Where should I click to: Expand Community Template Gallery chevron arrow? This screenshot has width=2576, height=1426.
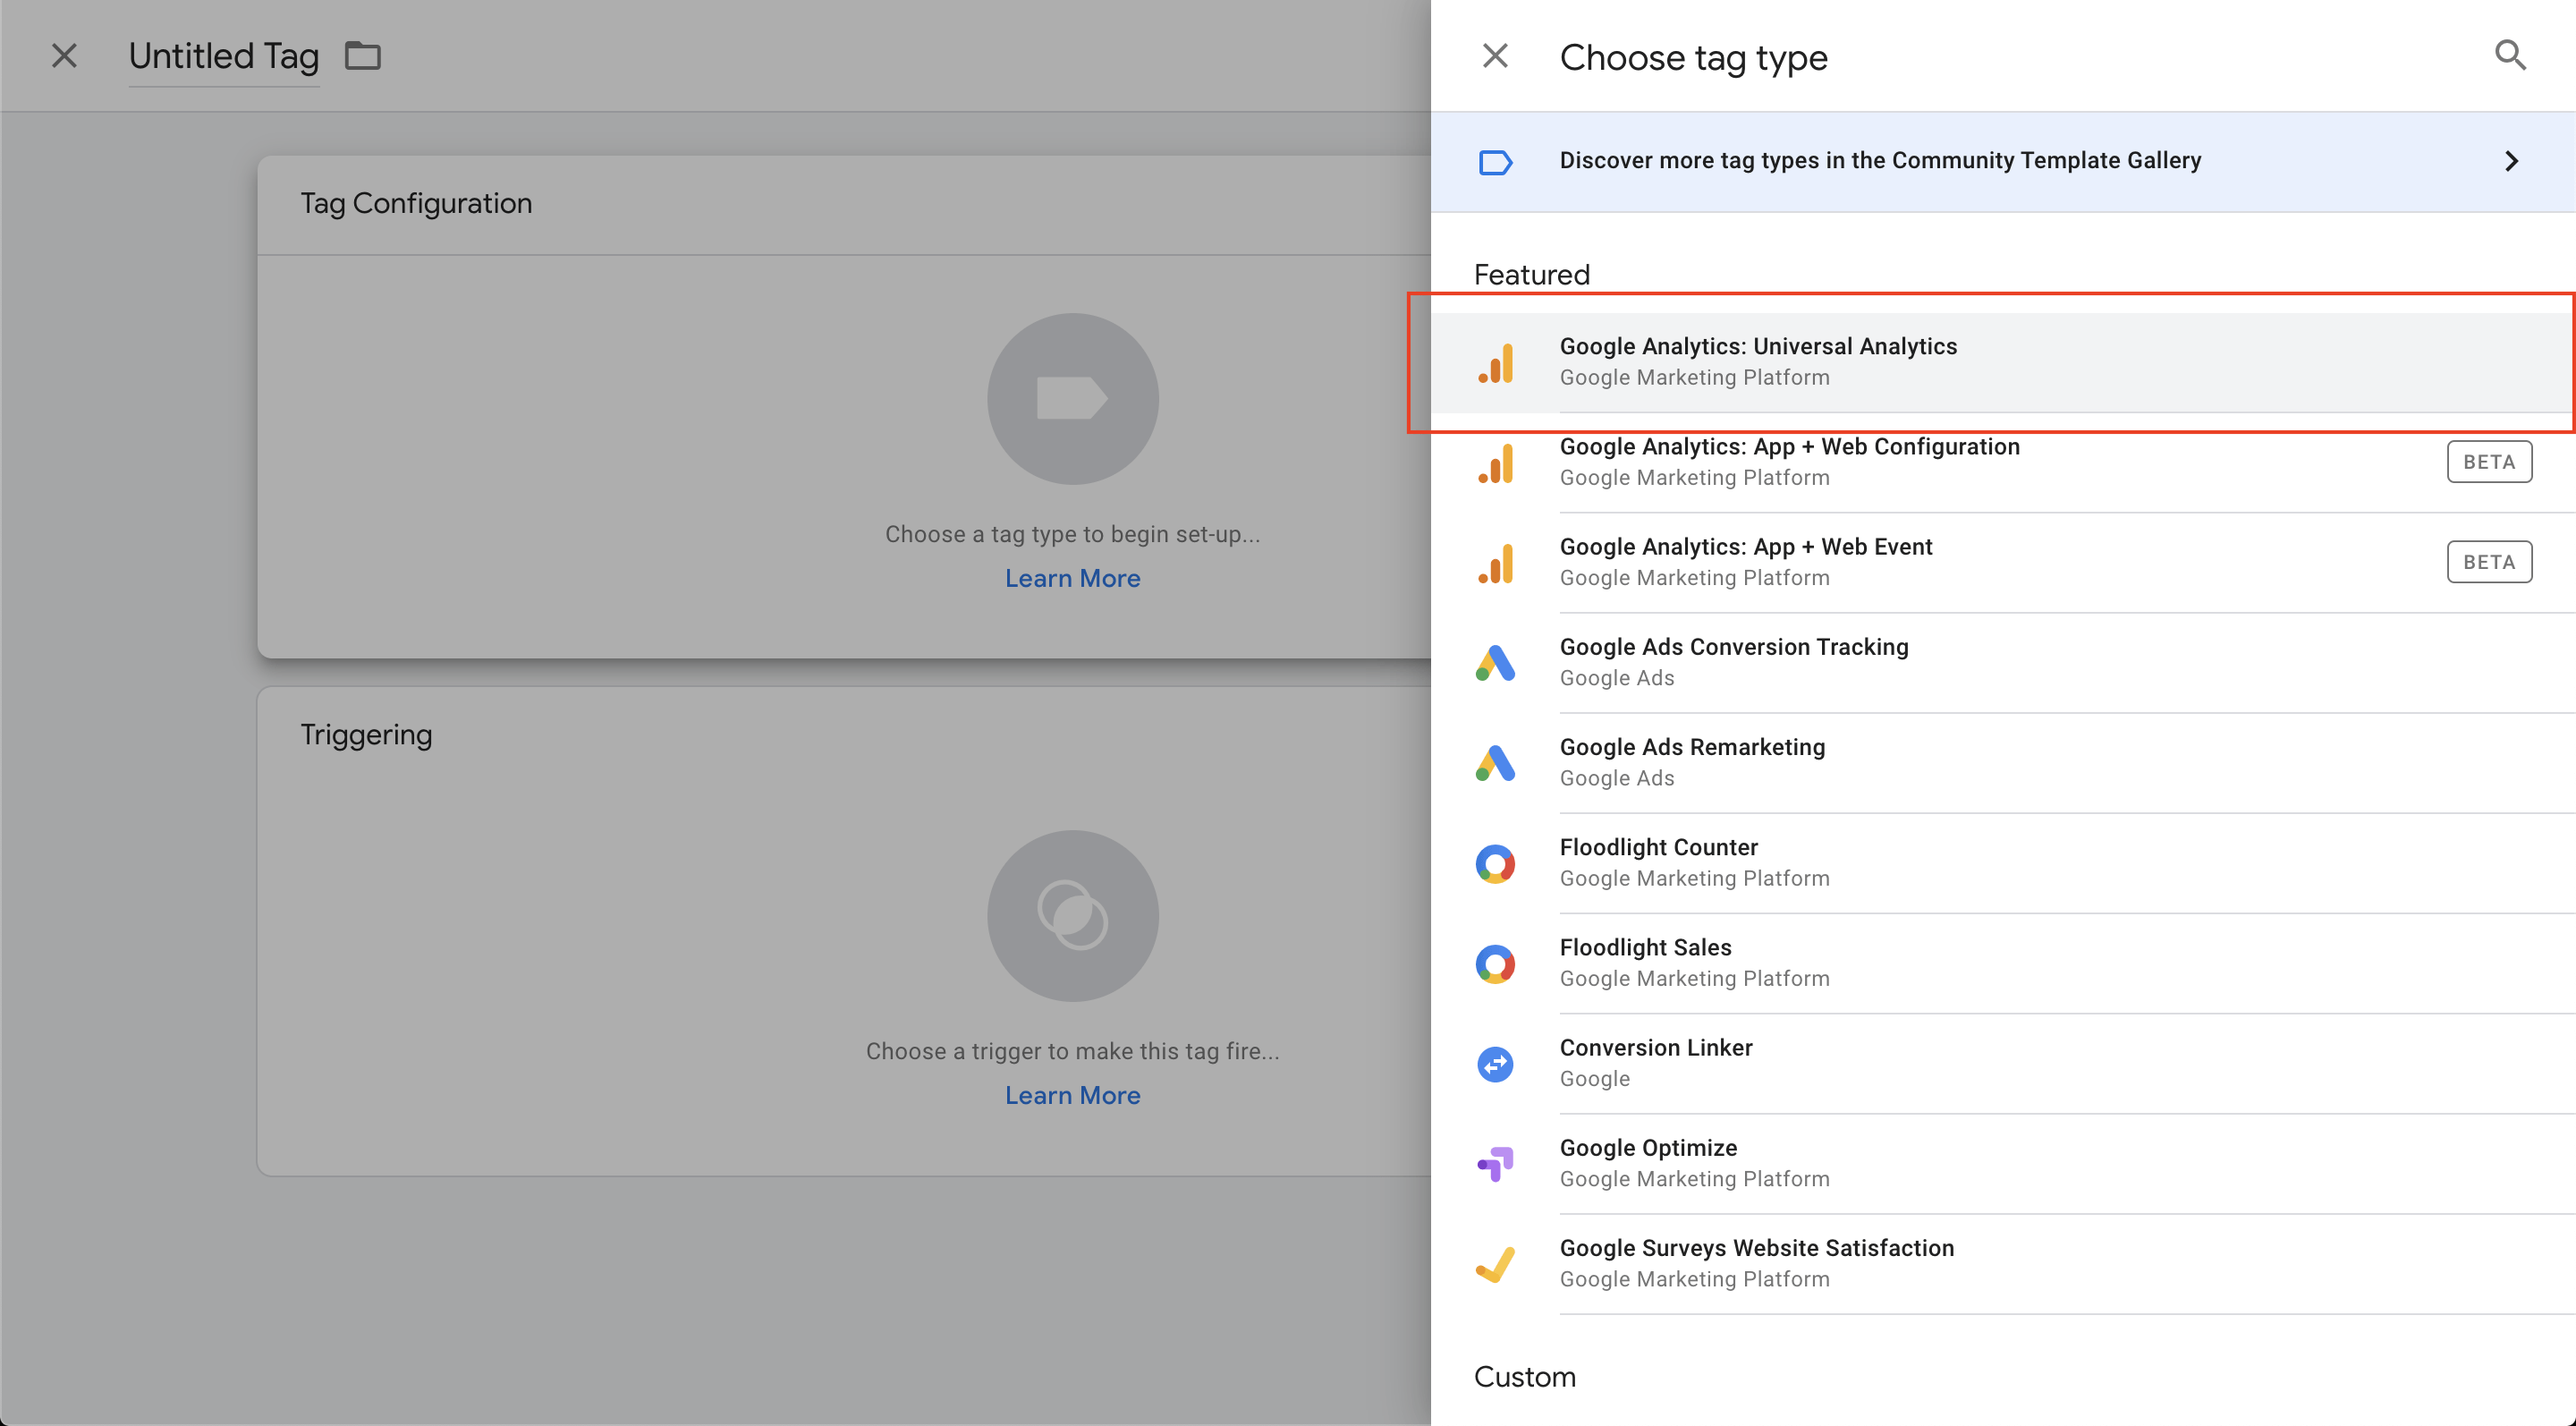(x=2510, y=161)
